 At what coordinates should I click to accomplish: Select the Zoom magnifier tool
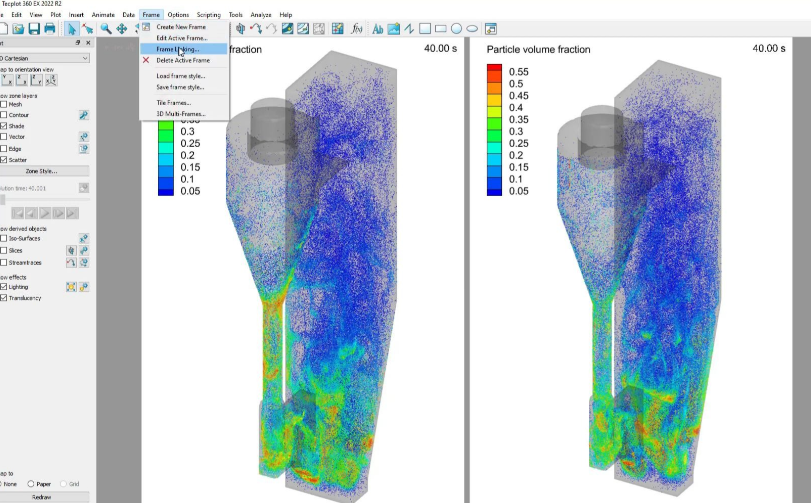(105, 29)
